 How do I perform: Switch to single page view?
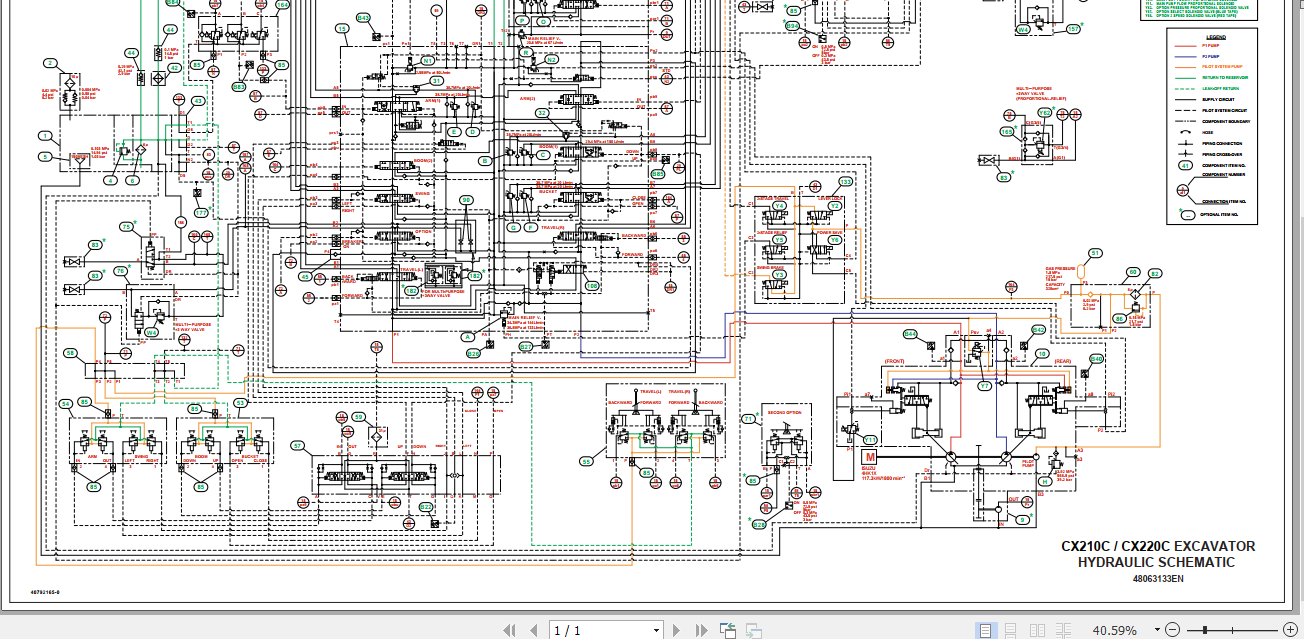tap(986, 630)
